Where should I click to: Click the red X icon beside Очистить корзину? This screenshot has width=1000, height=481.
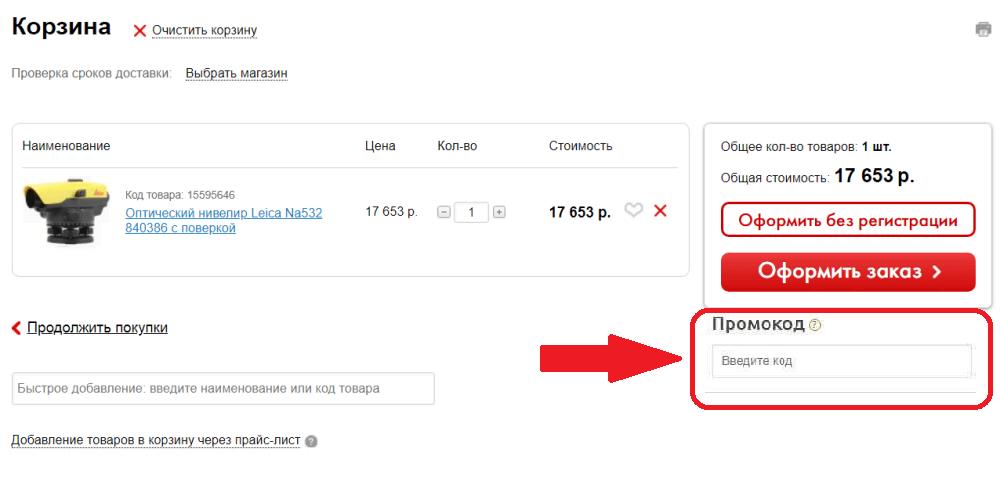[x=140, y=31]
